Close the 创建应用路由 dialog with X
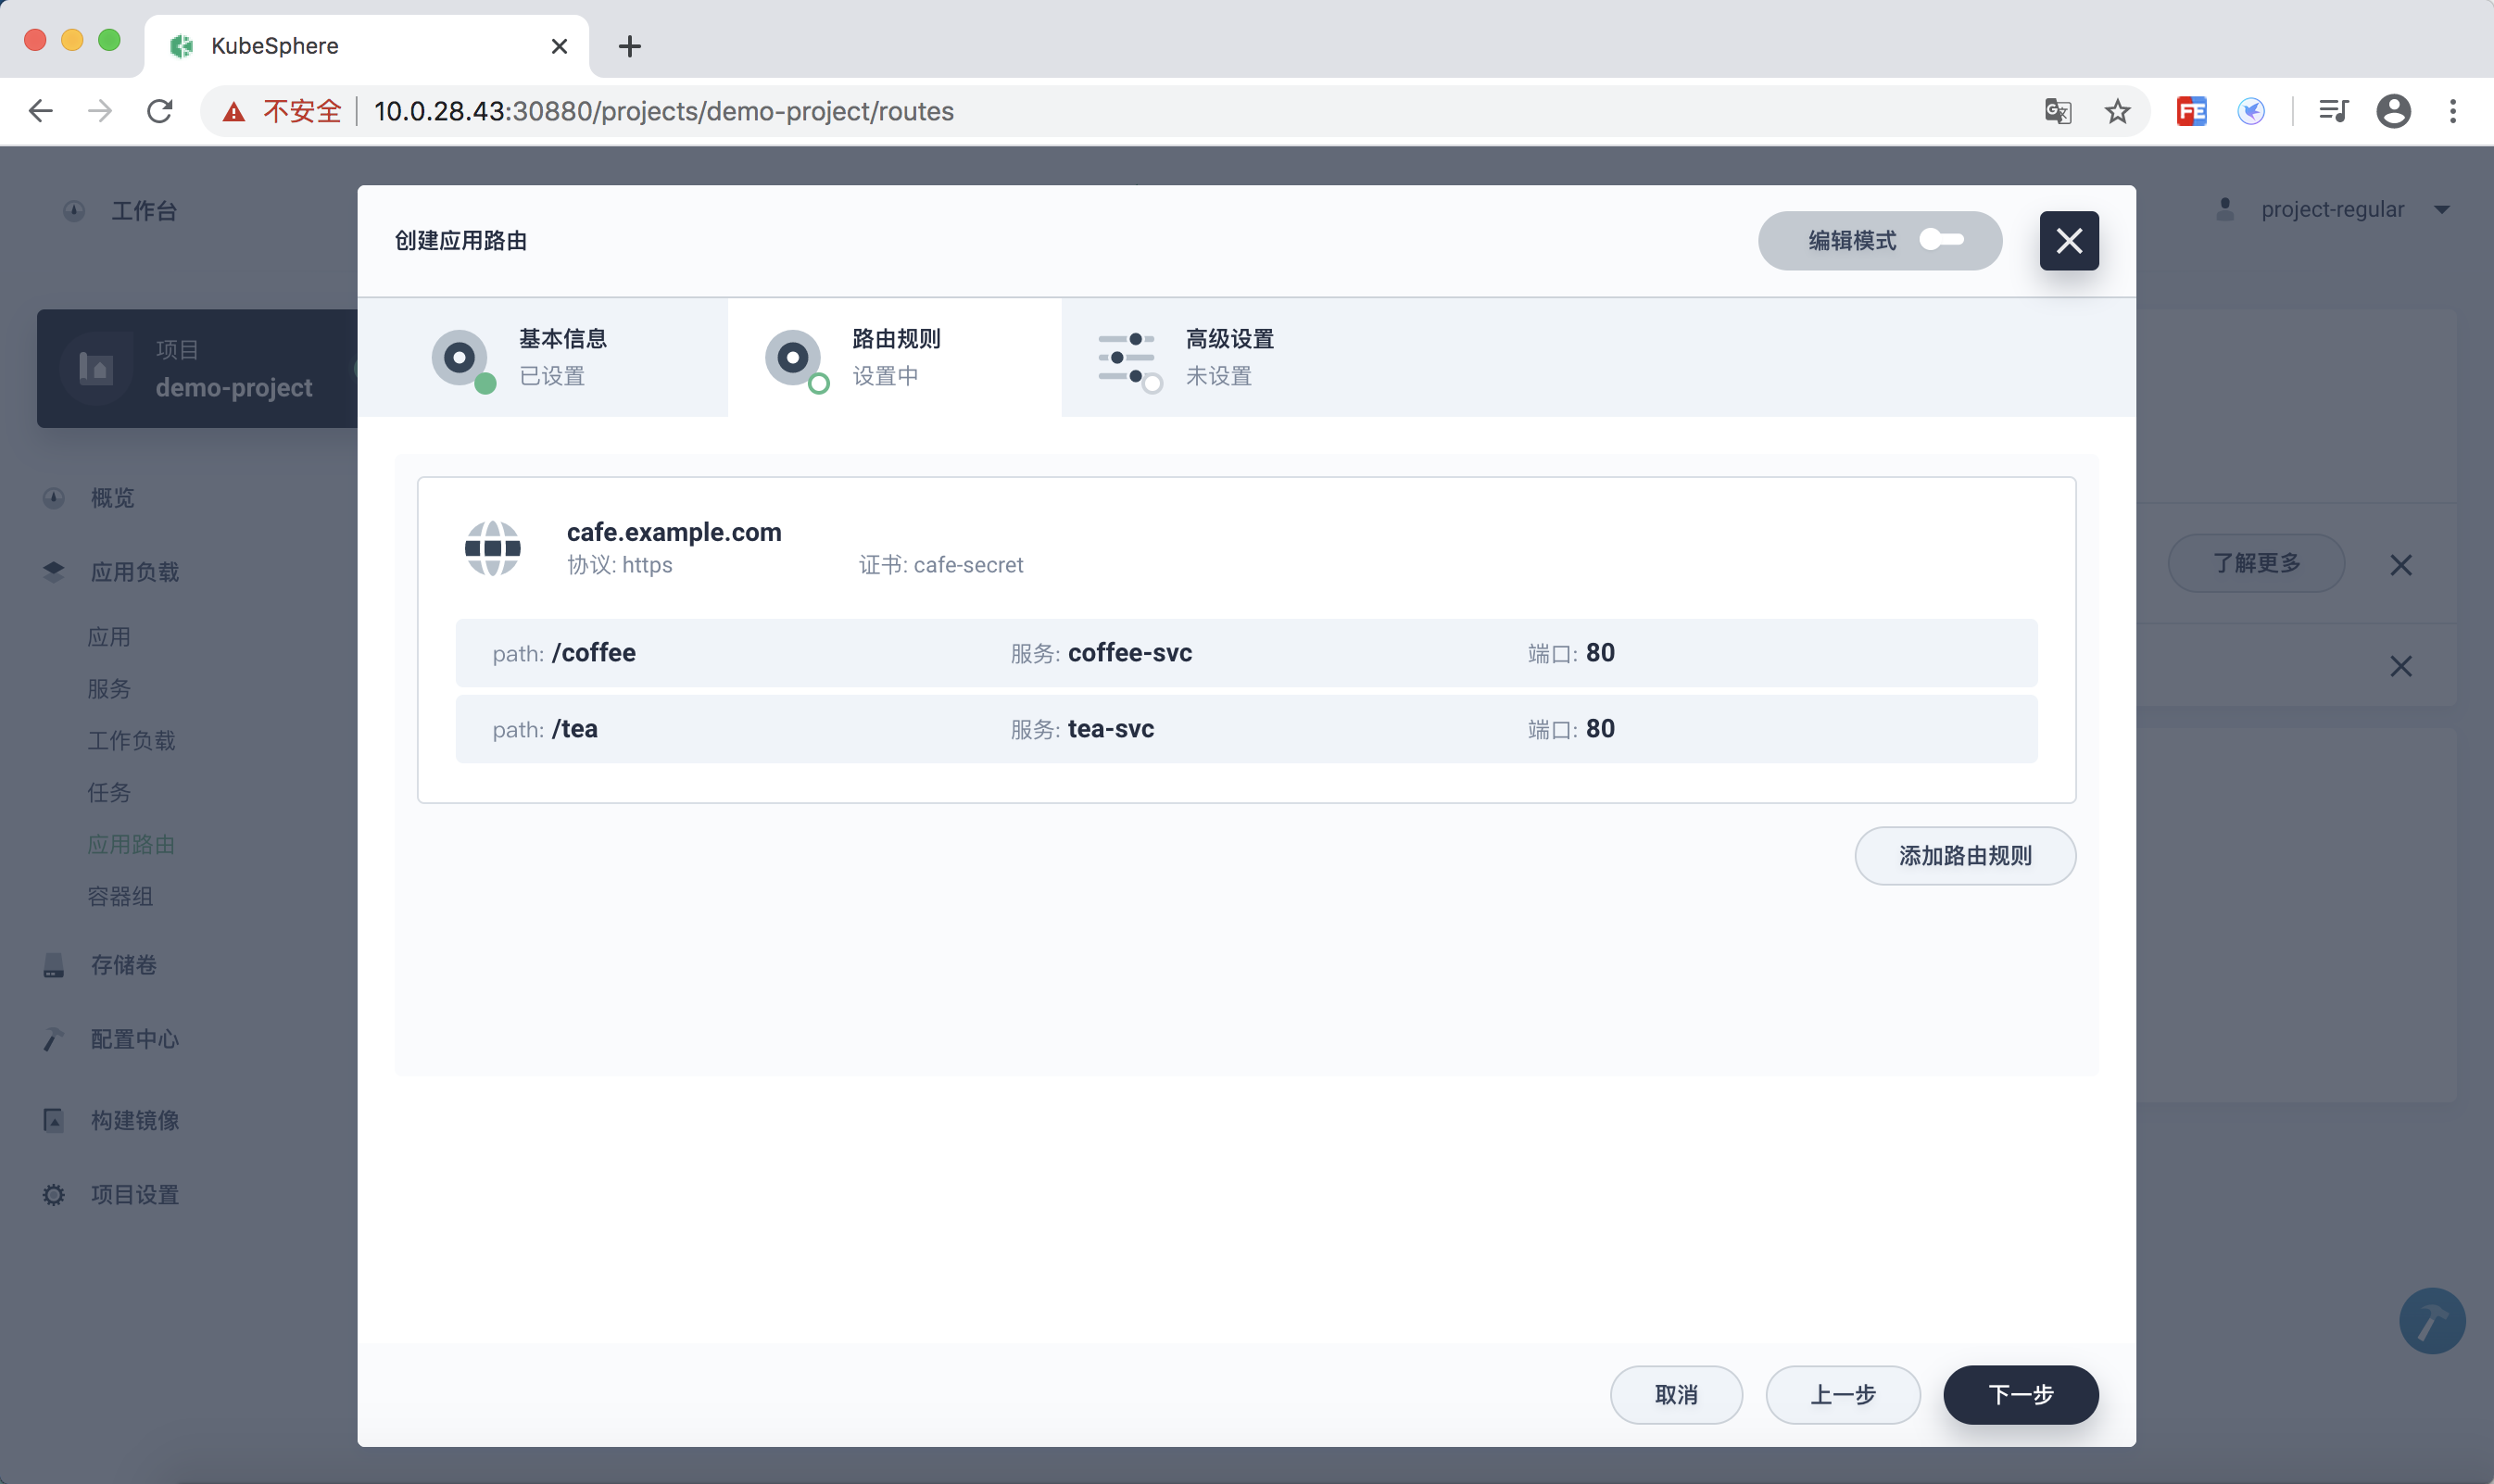This screenshot has width=2494, height=1484. coord(2068,240)
